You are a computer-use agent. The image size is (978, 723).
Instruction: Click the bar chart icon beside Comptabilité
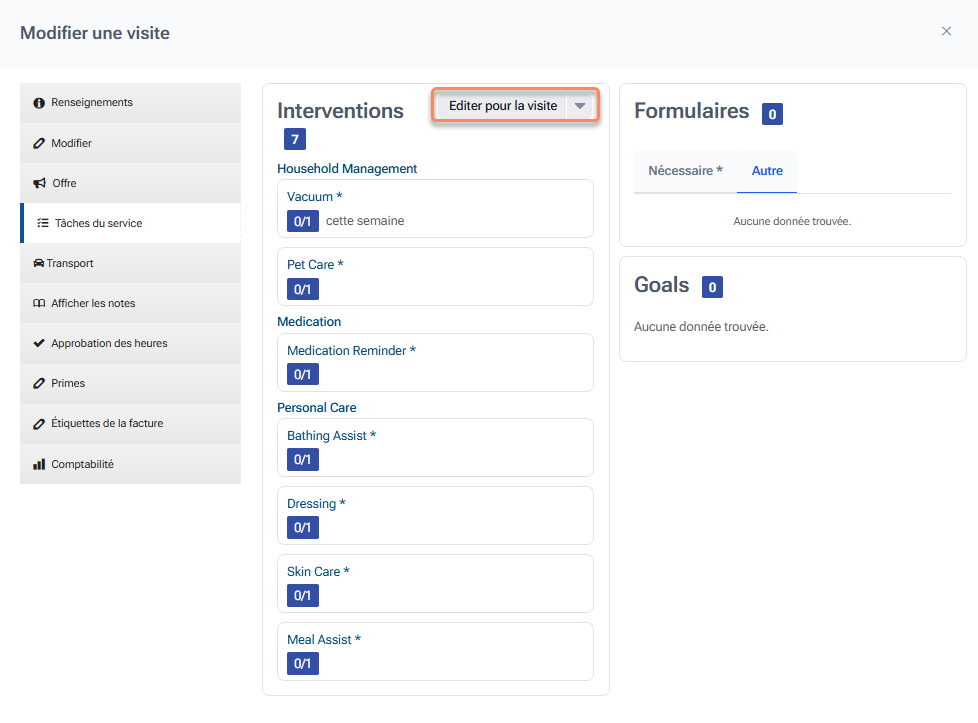click(40, 464)
